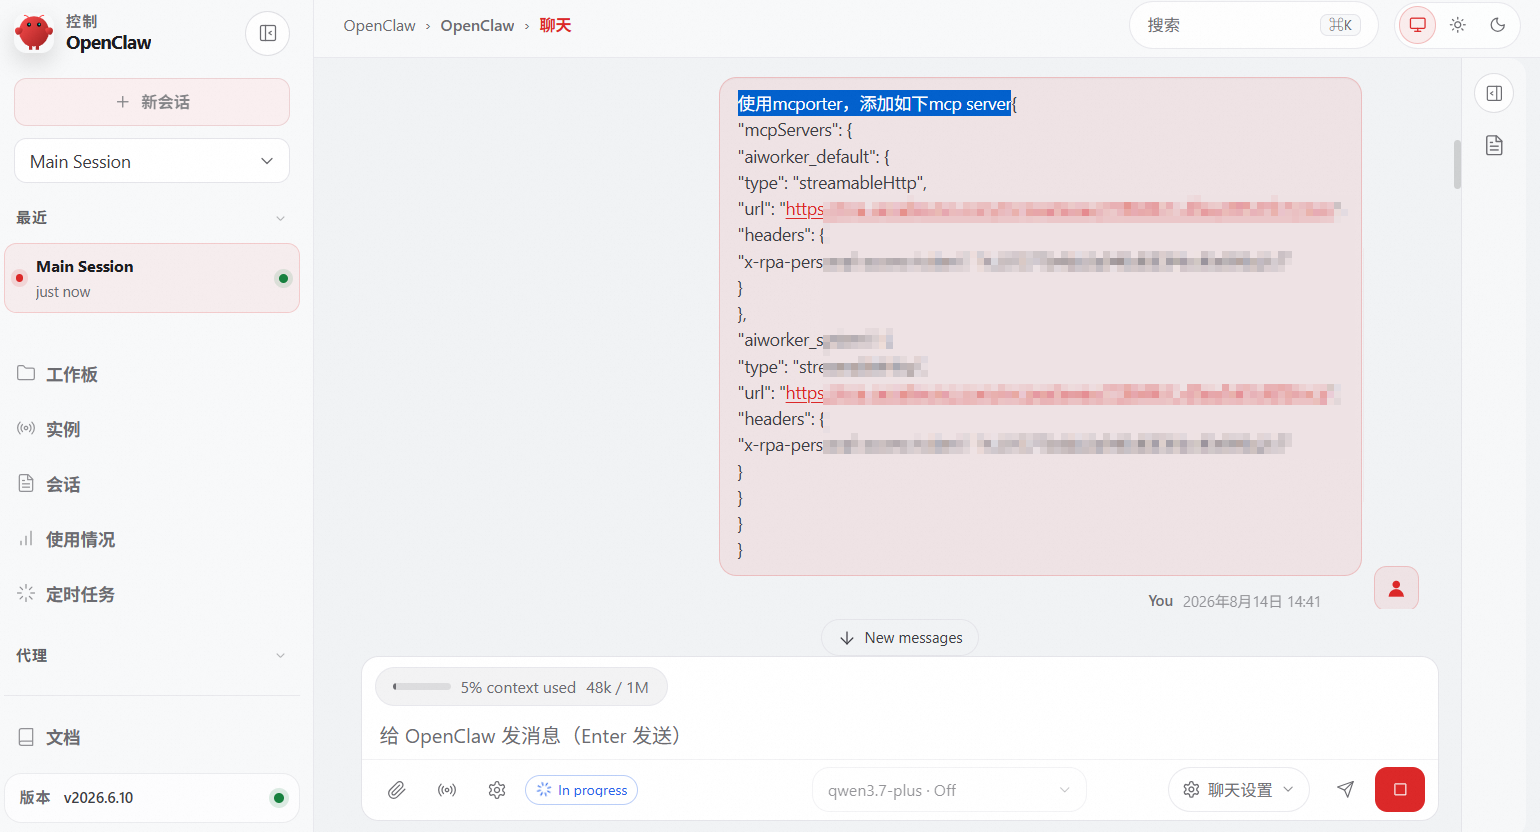Screen dimensions: 1540x832
Task: Click the OpenClaw red mascot logo
Action: pyautogui.click(x=34, y=33)
